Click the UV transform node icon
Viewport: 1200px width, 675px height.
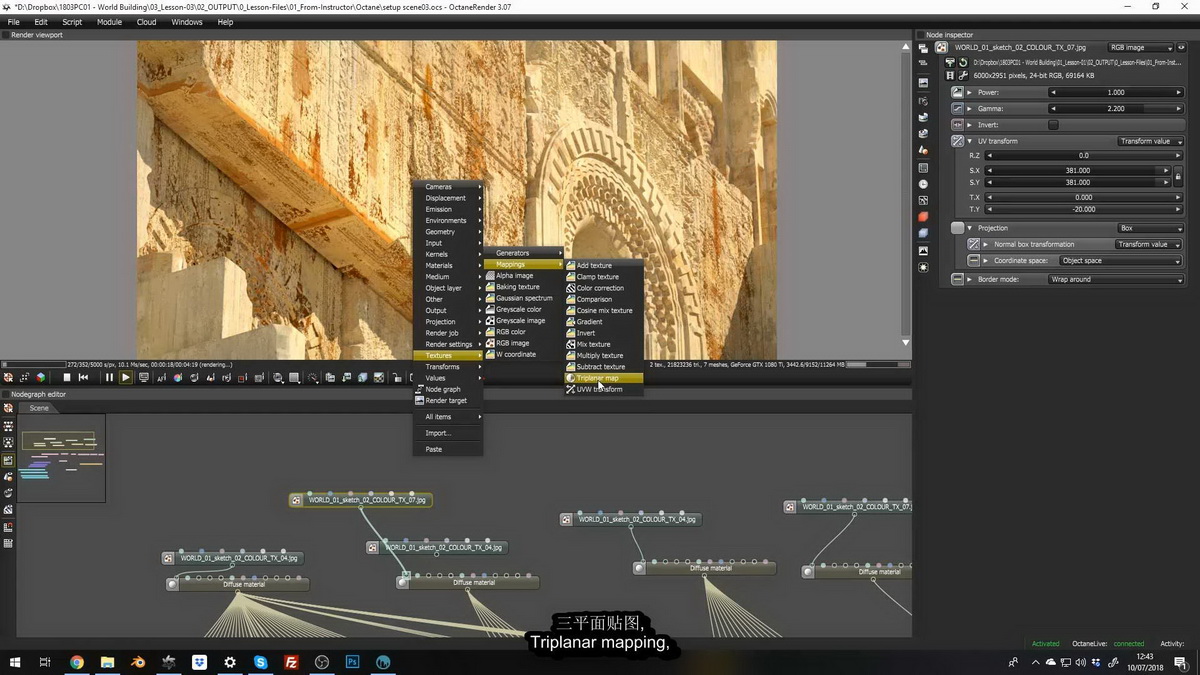coord(957,141)
